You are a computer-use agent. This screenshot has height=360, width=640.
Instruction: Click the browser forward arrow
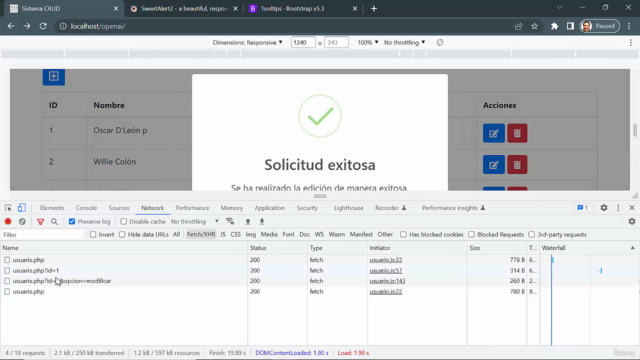[27, 26]
